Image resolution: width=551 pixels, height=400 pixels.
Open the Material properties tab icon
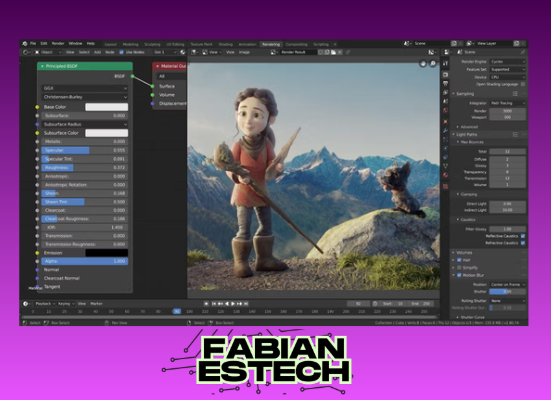click(446, 175)
